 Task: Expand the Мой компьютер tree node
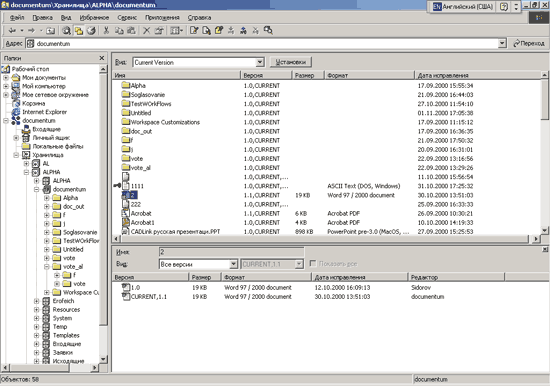point(6,86)
